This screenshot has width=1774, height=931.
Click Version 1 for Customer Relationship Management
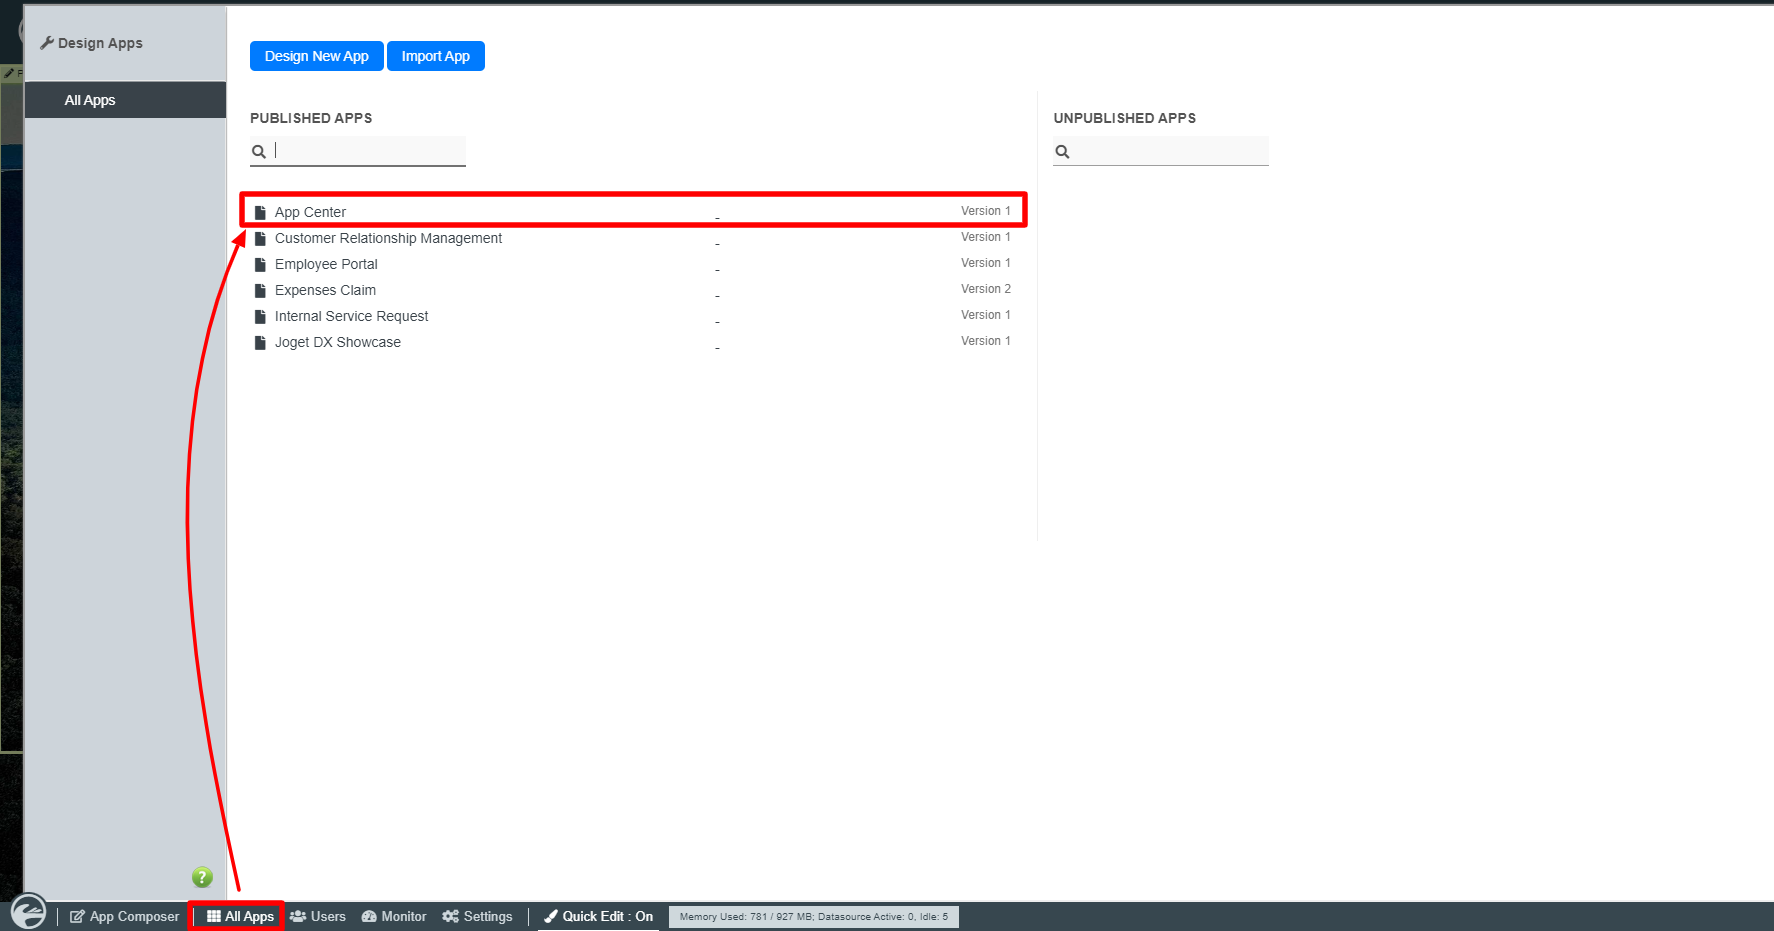tap(986, 237)
